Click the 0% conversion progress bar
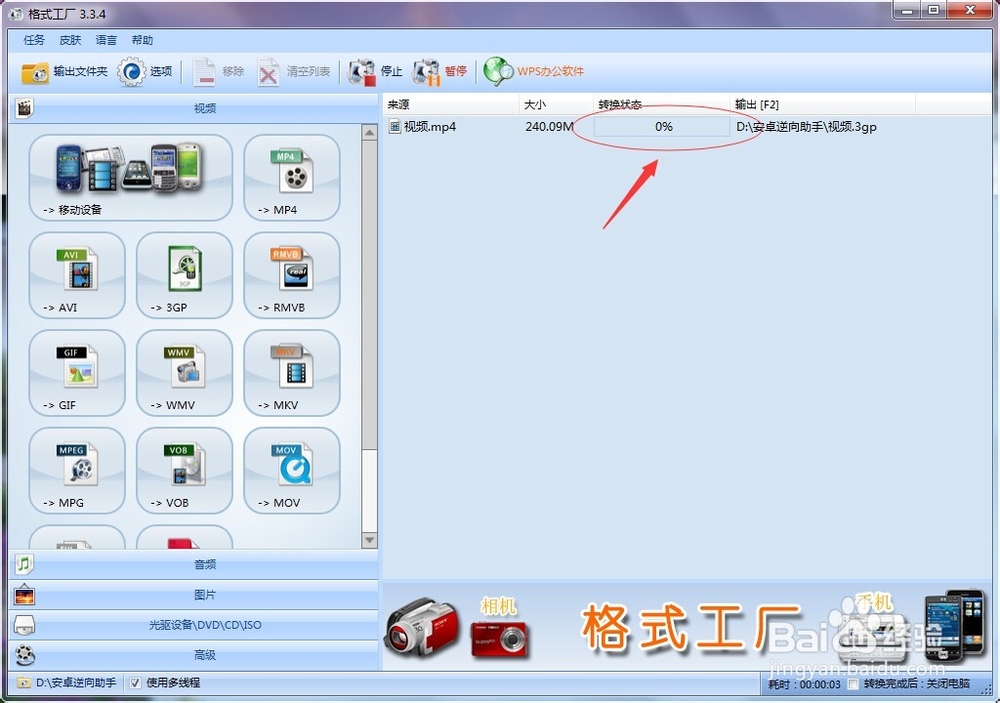Viewport: 1000px width, 703px height. coord(662,126)
